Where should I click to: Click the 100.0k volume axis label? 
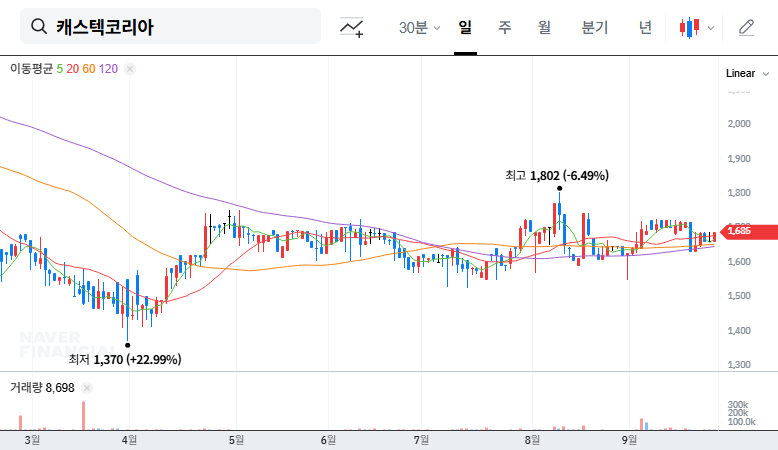click(x=741, y=422)
